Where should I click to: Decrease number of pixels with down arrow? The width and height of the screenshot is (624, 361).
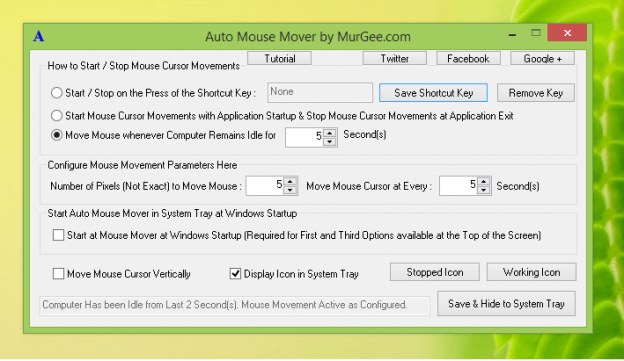[291, 190]
